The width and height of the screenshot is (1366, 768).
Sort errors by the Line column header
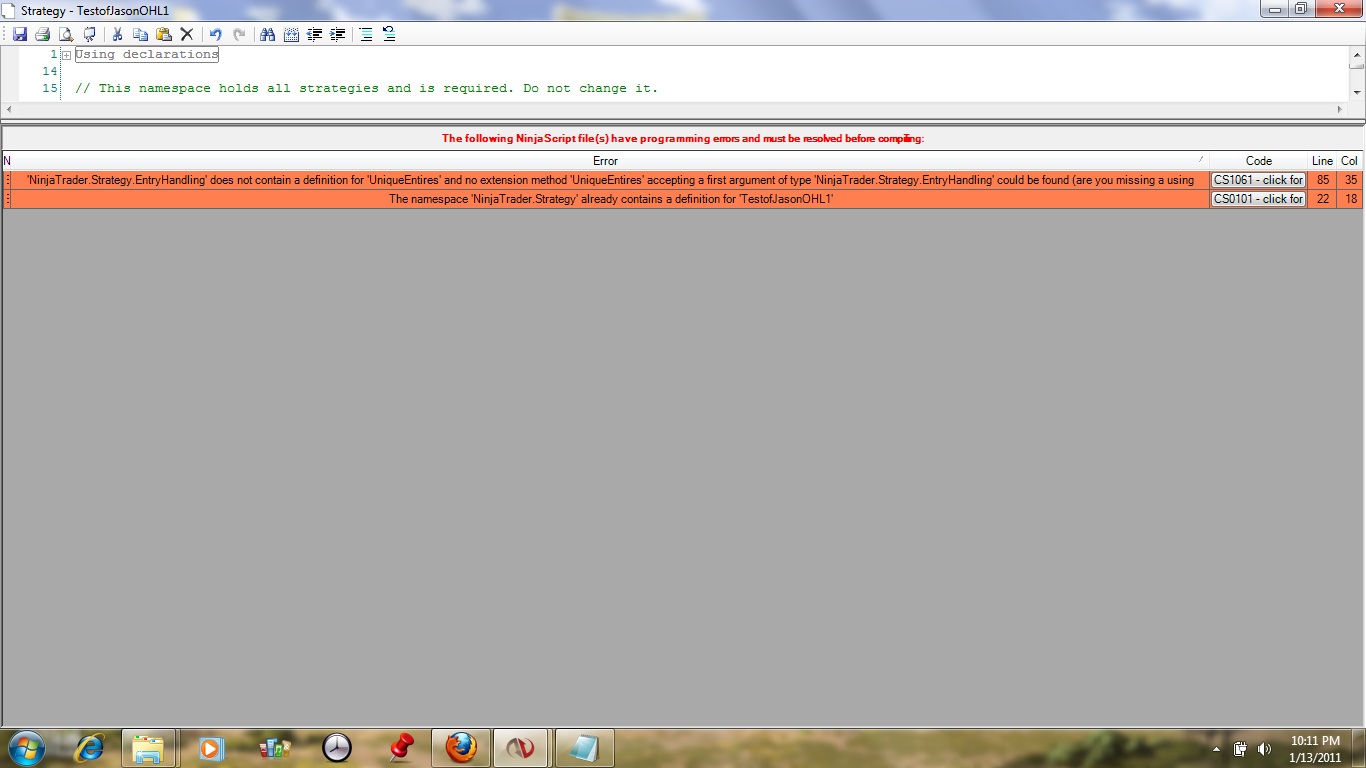click(x=1322, y=161)
